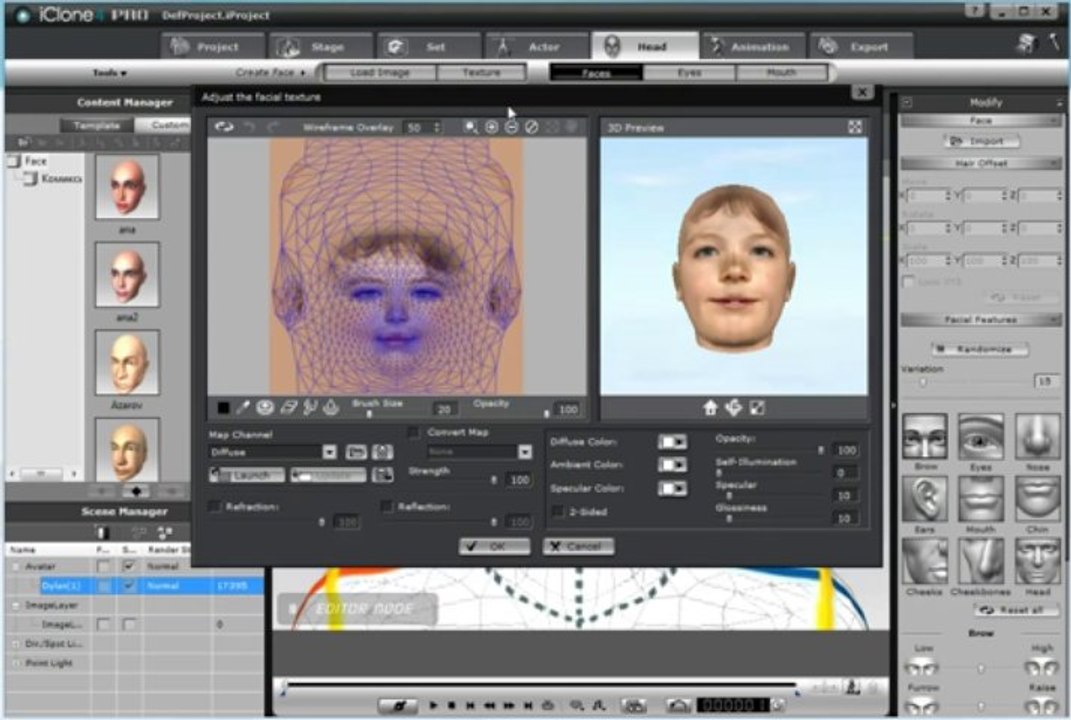Switch to the Stage tab
This screenshot has height=720, width=1071.
pyautogui.click(x=320, y=46)
